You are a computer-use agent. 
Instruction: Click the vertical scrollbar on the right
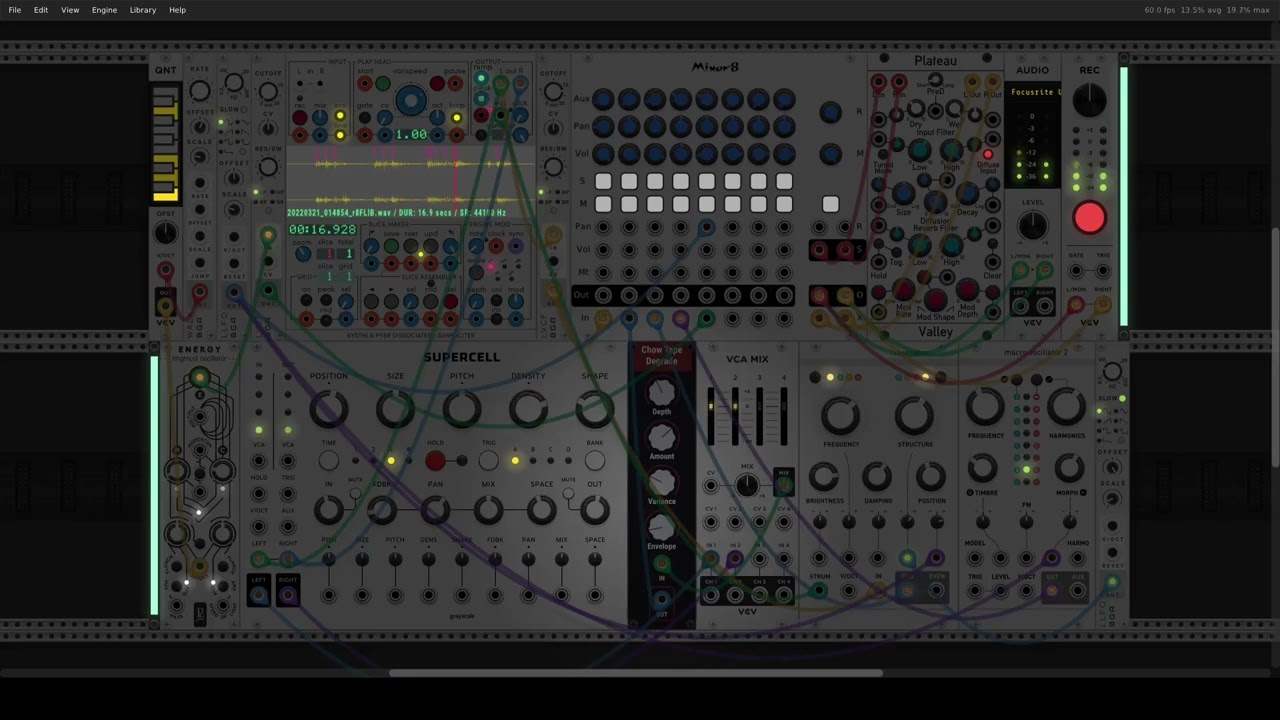[1276, 348]
